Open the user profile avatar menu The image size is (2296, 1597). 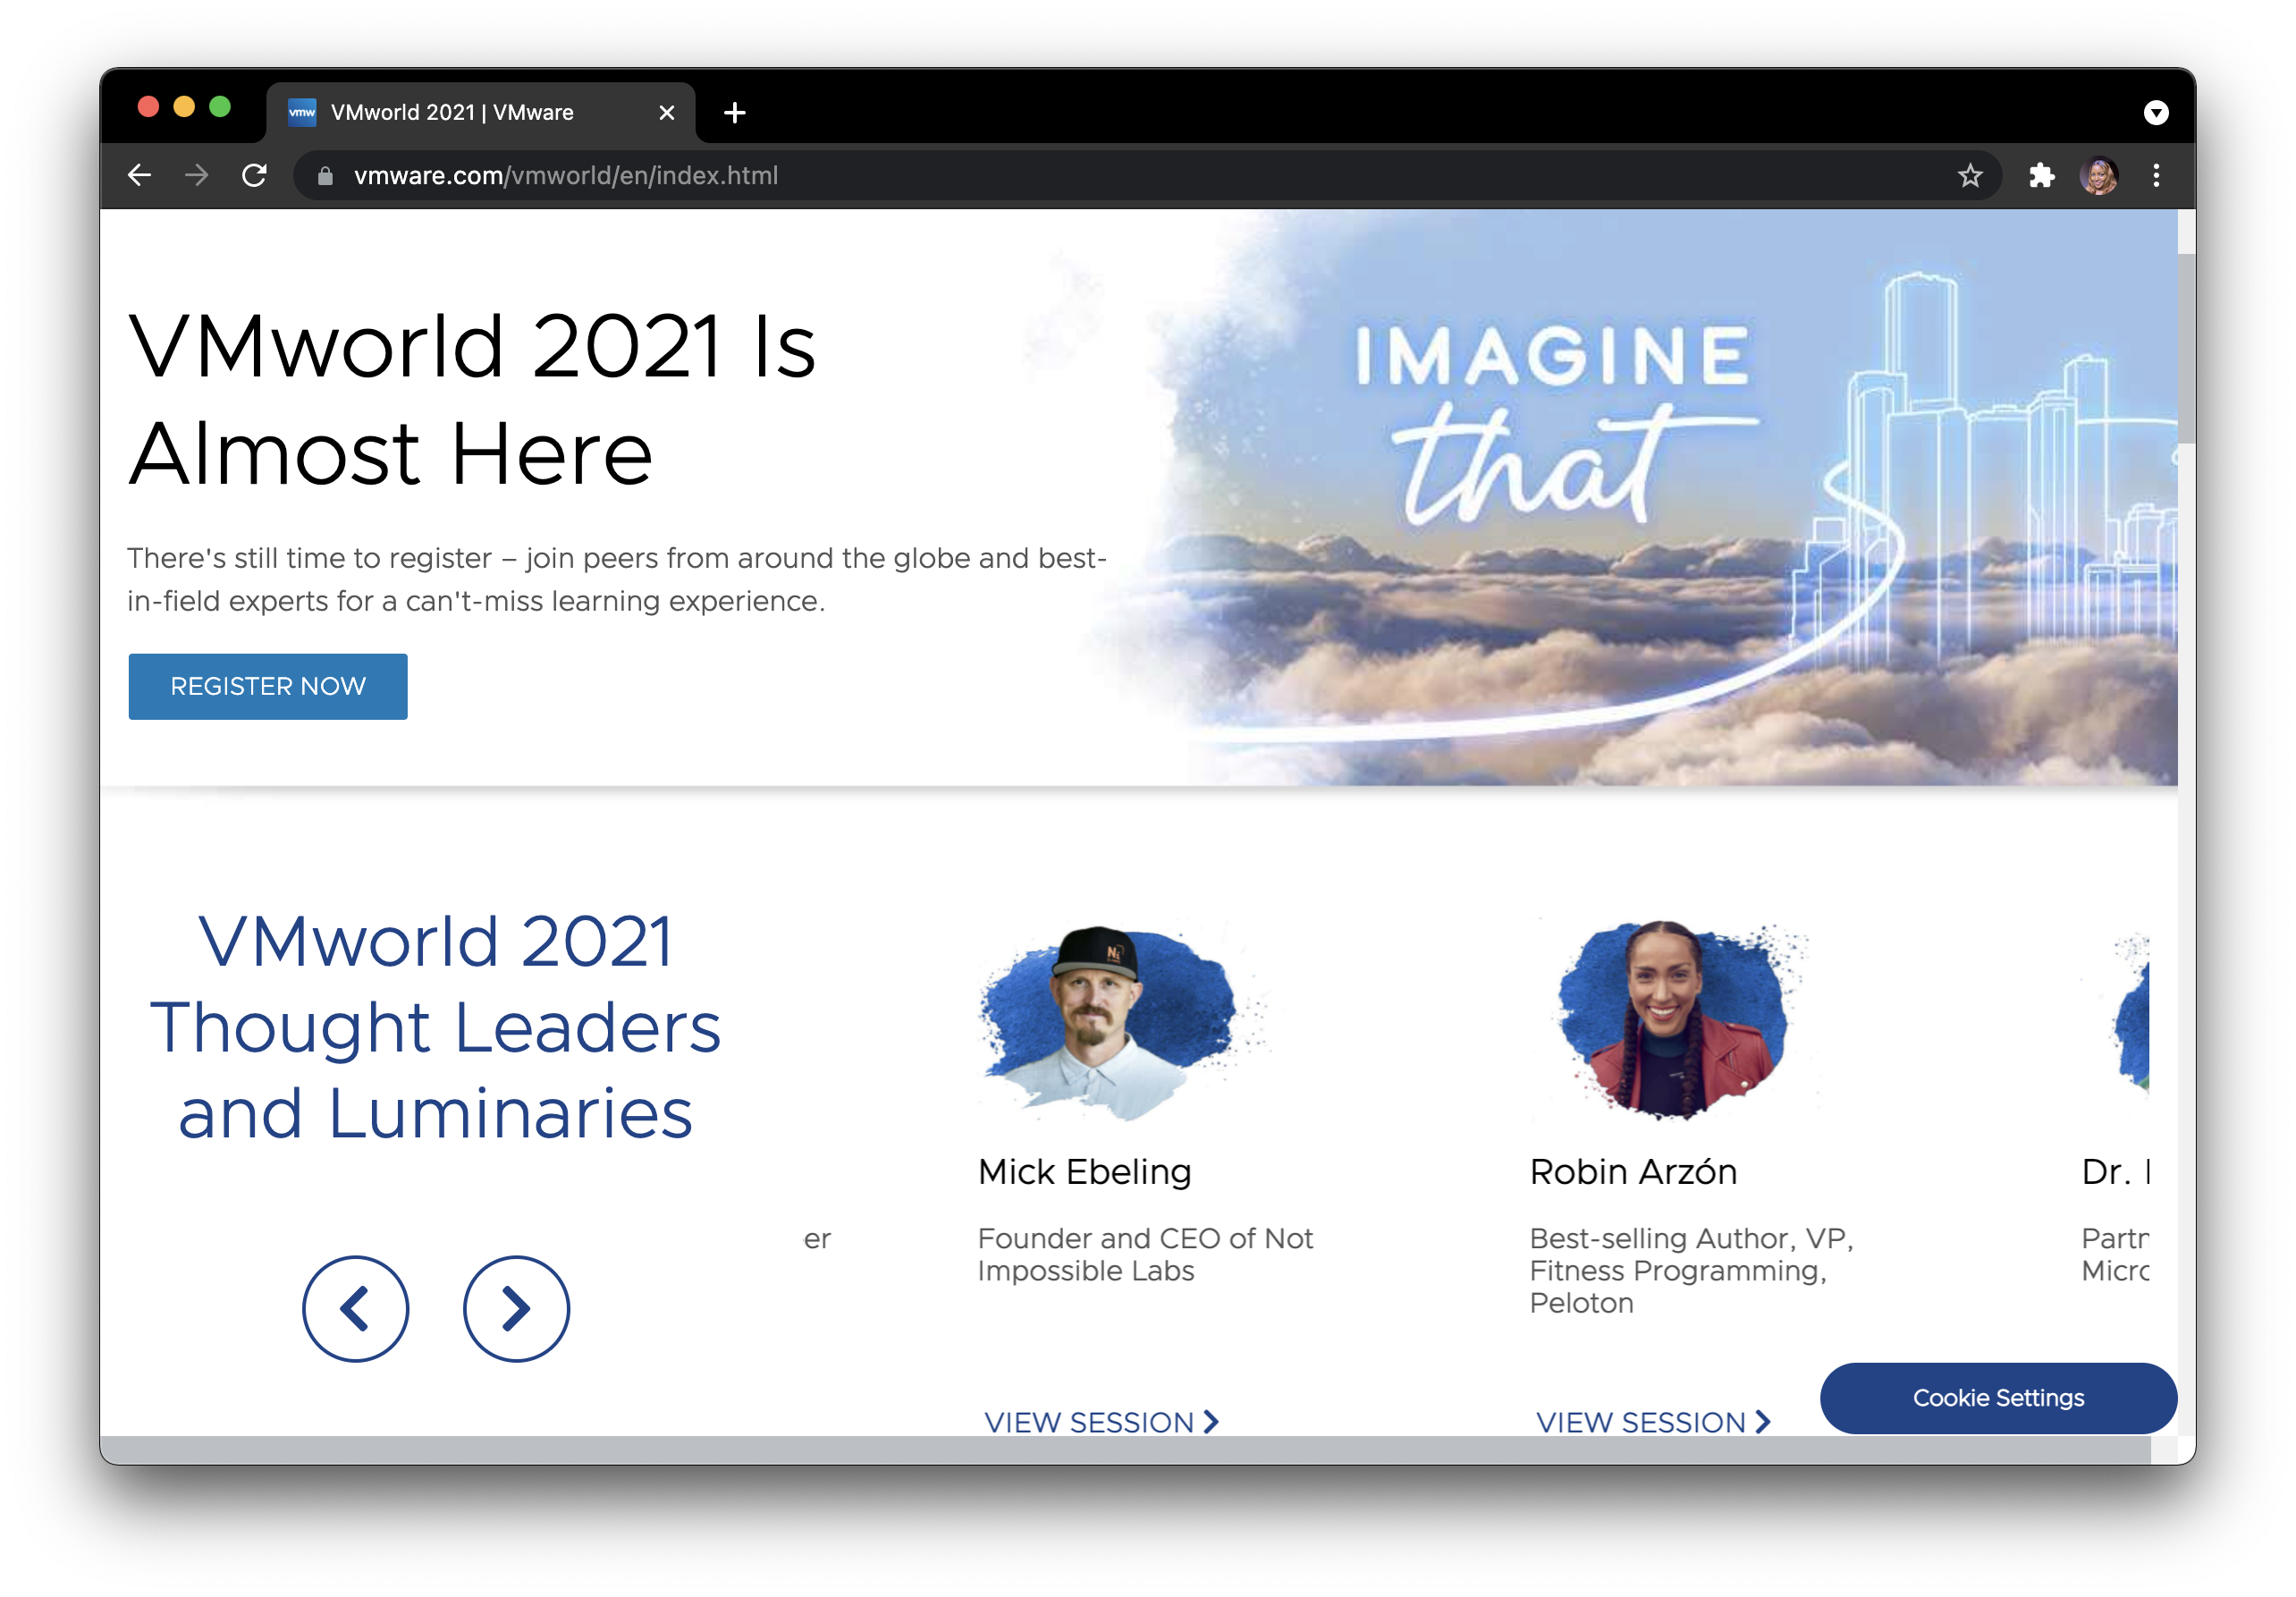pyautogui.click(x=2098, y=176)
